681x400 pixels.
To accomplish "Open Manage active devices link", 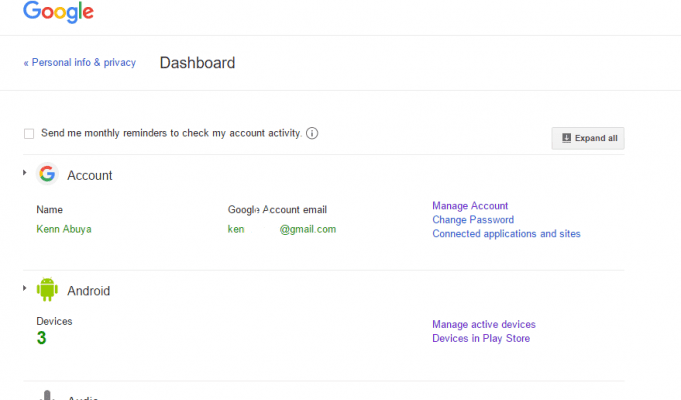I will pos(484,324).
